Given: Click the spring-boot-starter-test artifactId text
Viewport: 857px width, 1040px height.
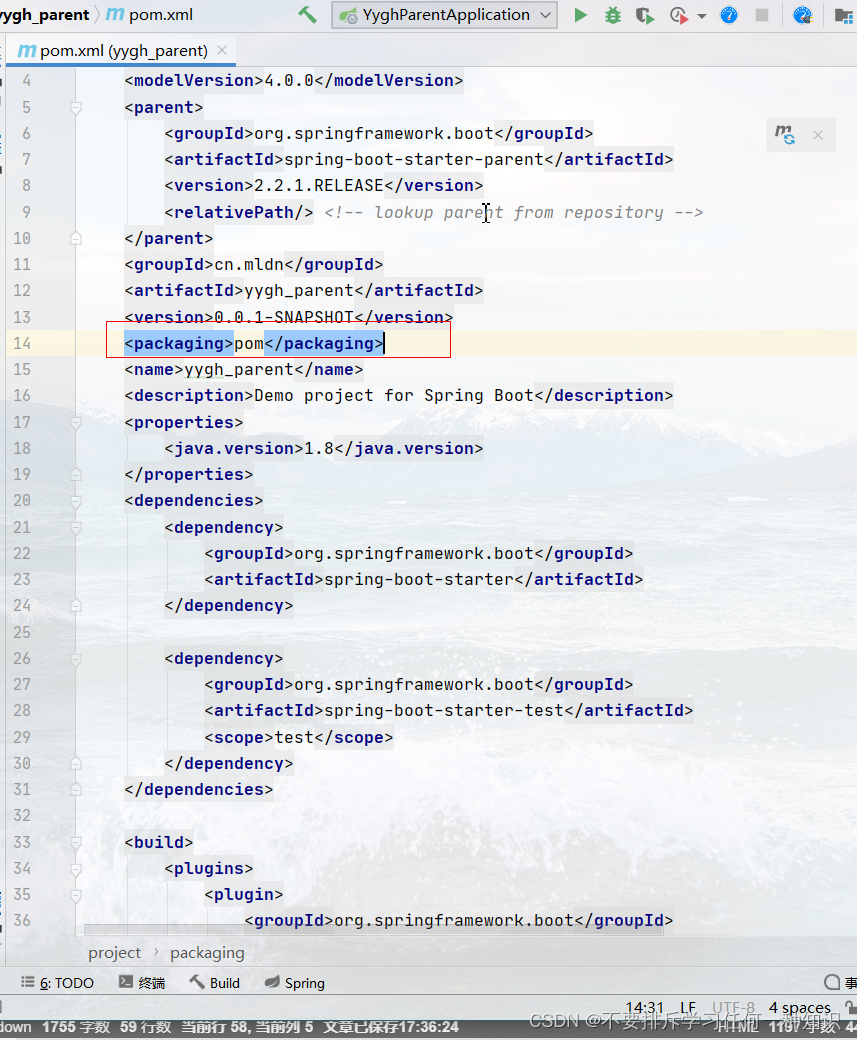Looking at the screenshot, I should click(444, 710).
